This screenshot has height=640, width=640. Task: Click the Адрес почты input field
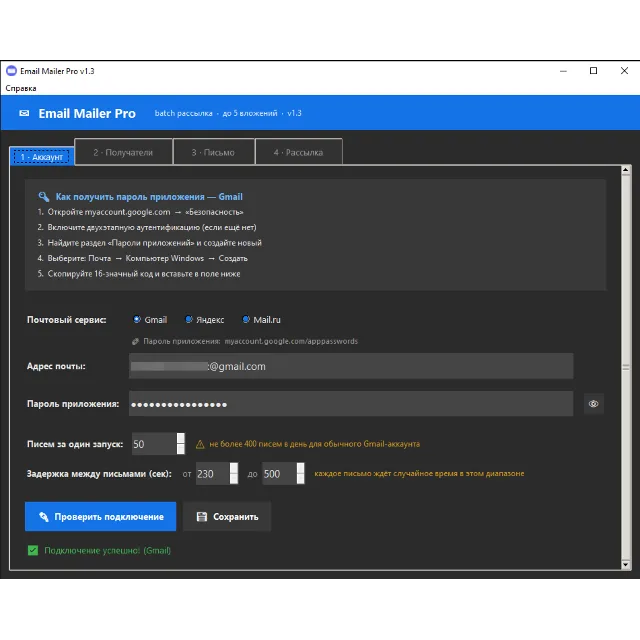coord(351,366)
